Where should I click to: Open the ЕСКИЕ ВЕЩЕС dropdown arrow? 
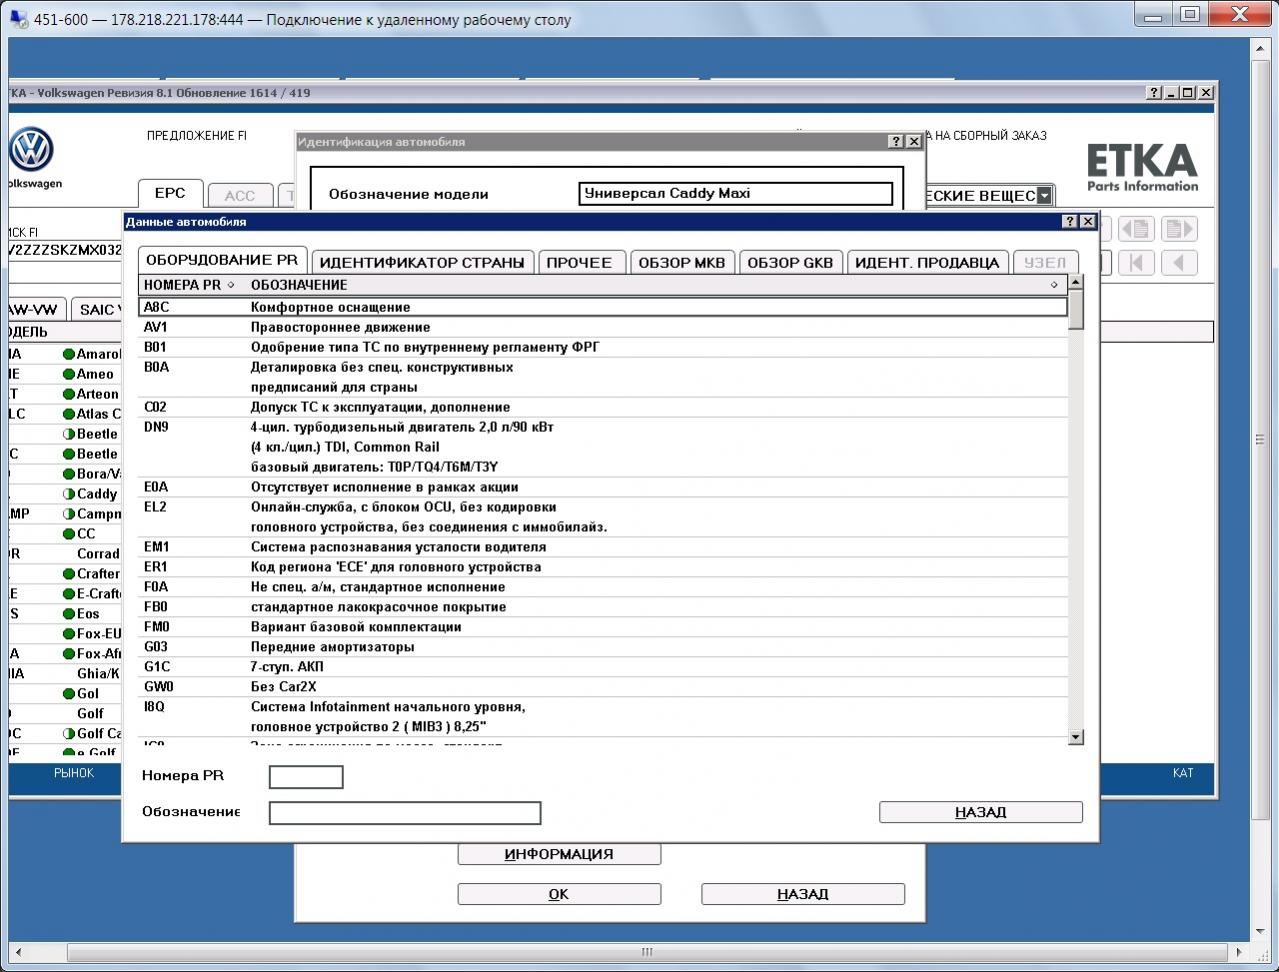click(x=1044, y=196)
